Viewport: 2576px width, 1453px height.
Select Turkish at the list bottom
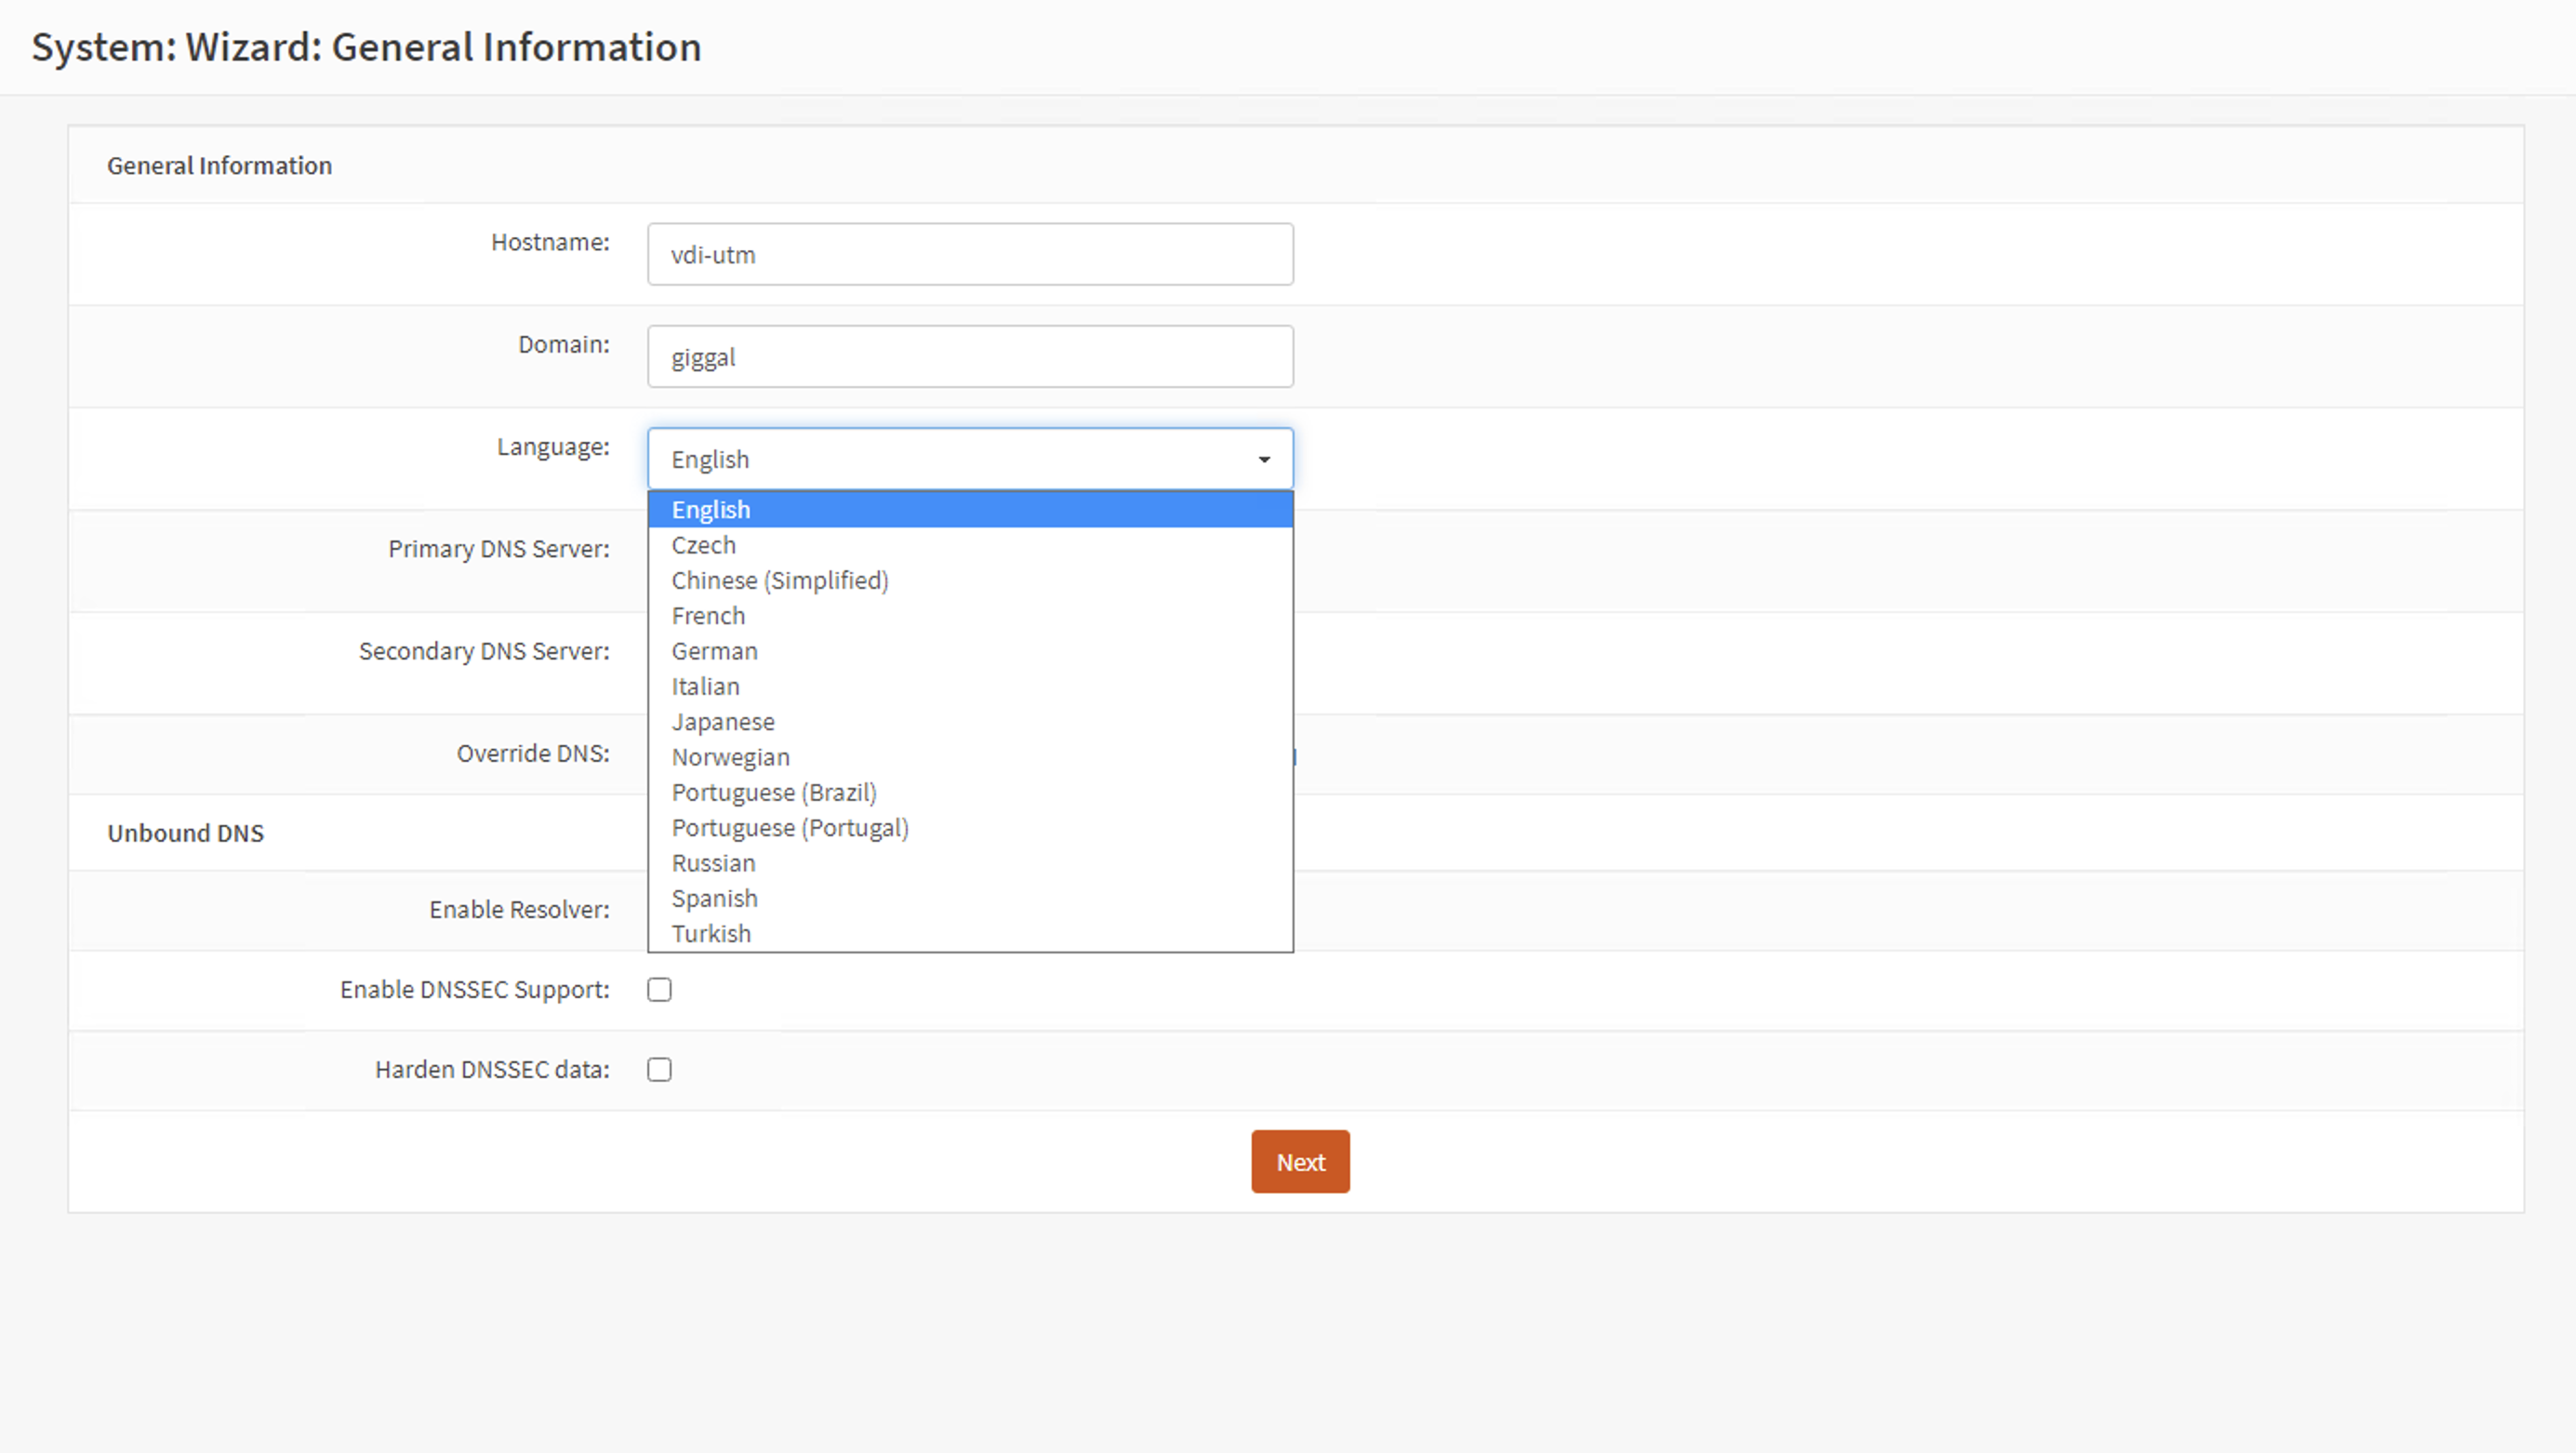click(711, 933)
